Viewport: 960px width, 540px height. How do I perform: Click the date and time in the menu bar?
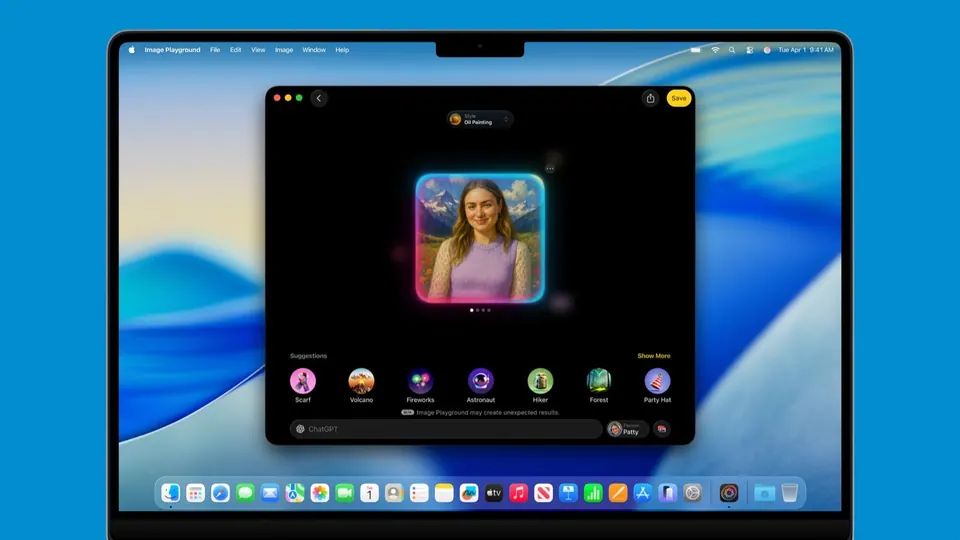click(x=806, y=50)
